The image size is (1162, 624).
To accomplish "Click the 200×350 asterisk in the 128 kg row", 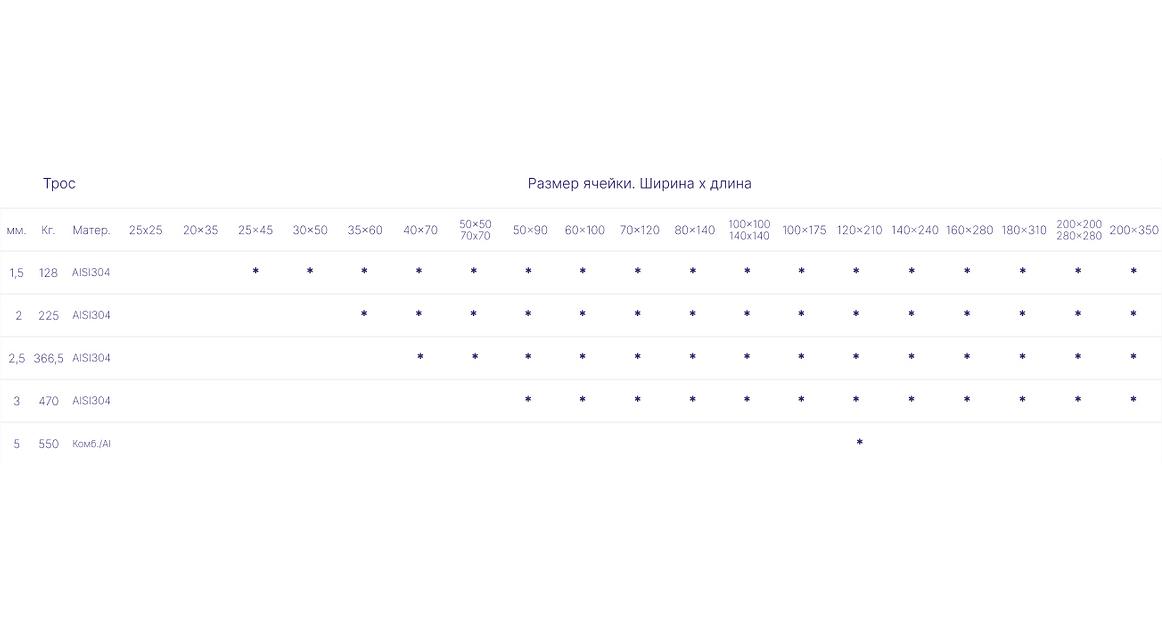I will 1133,272.
